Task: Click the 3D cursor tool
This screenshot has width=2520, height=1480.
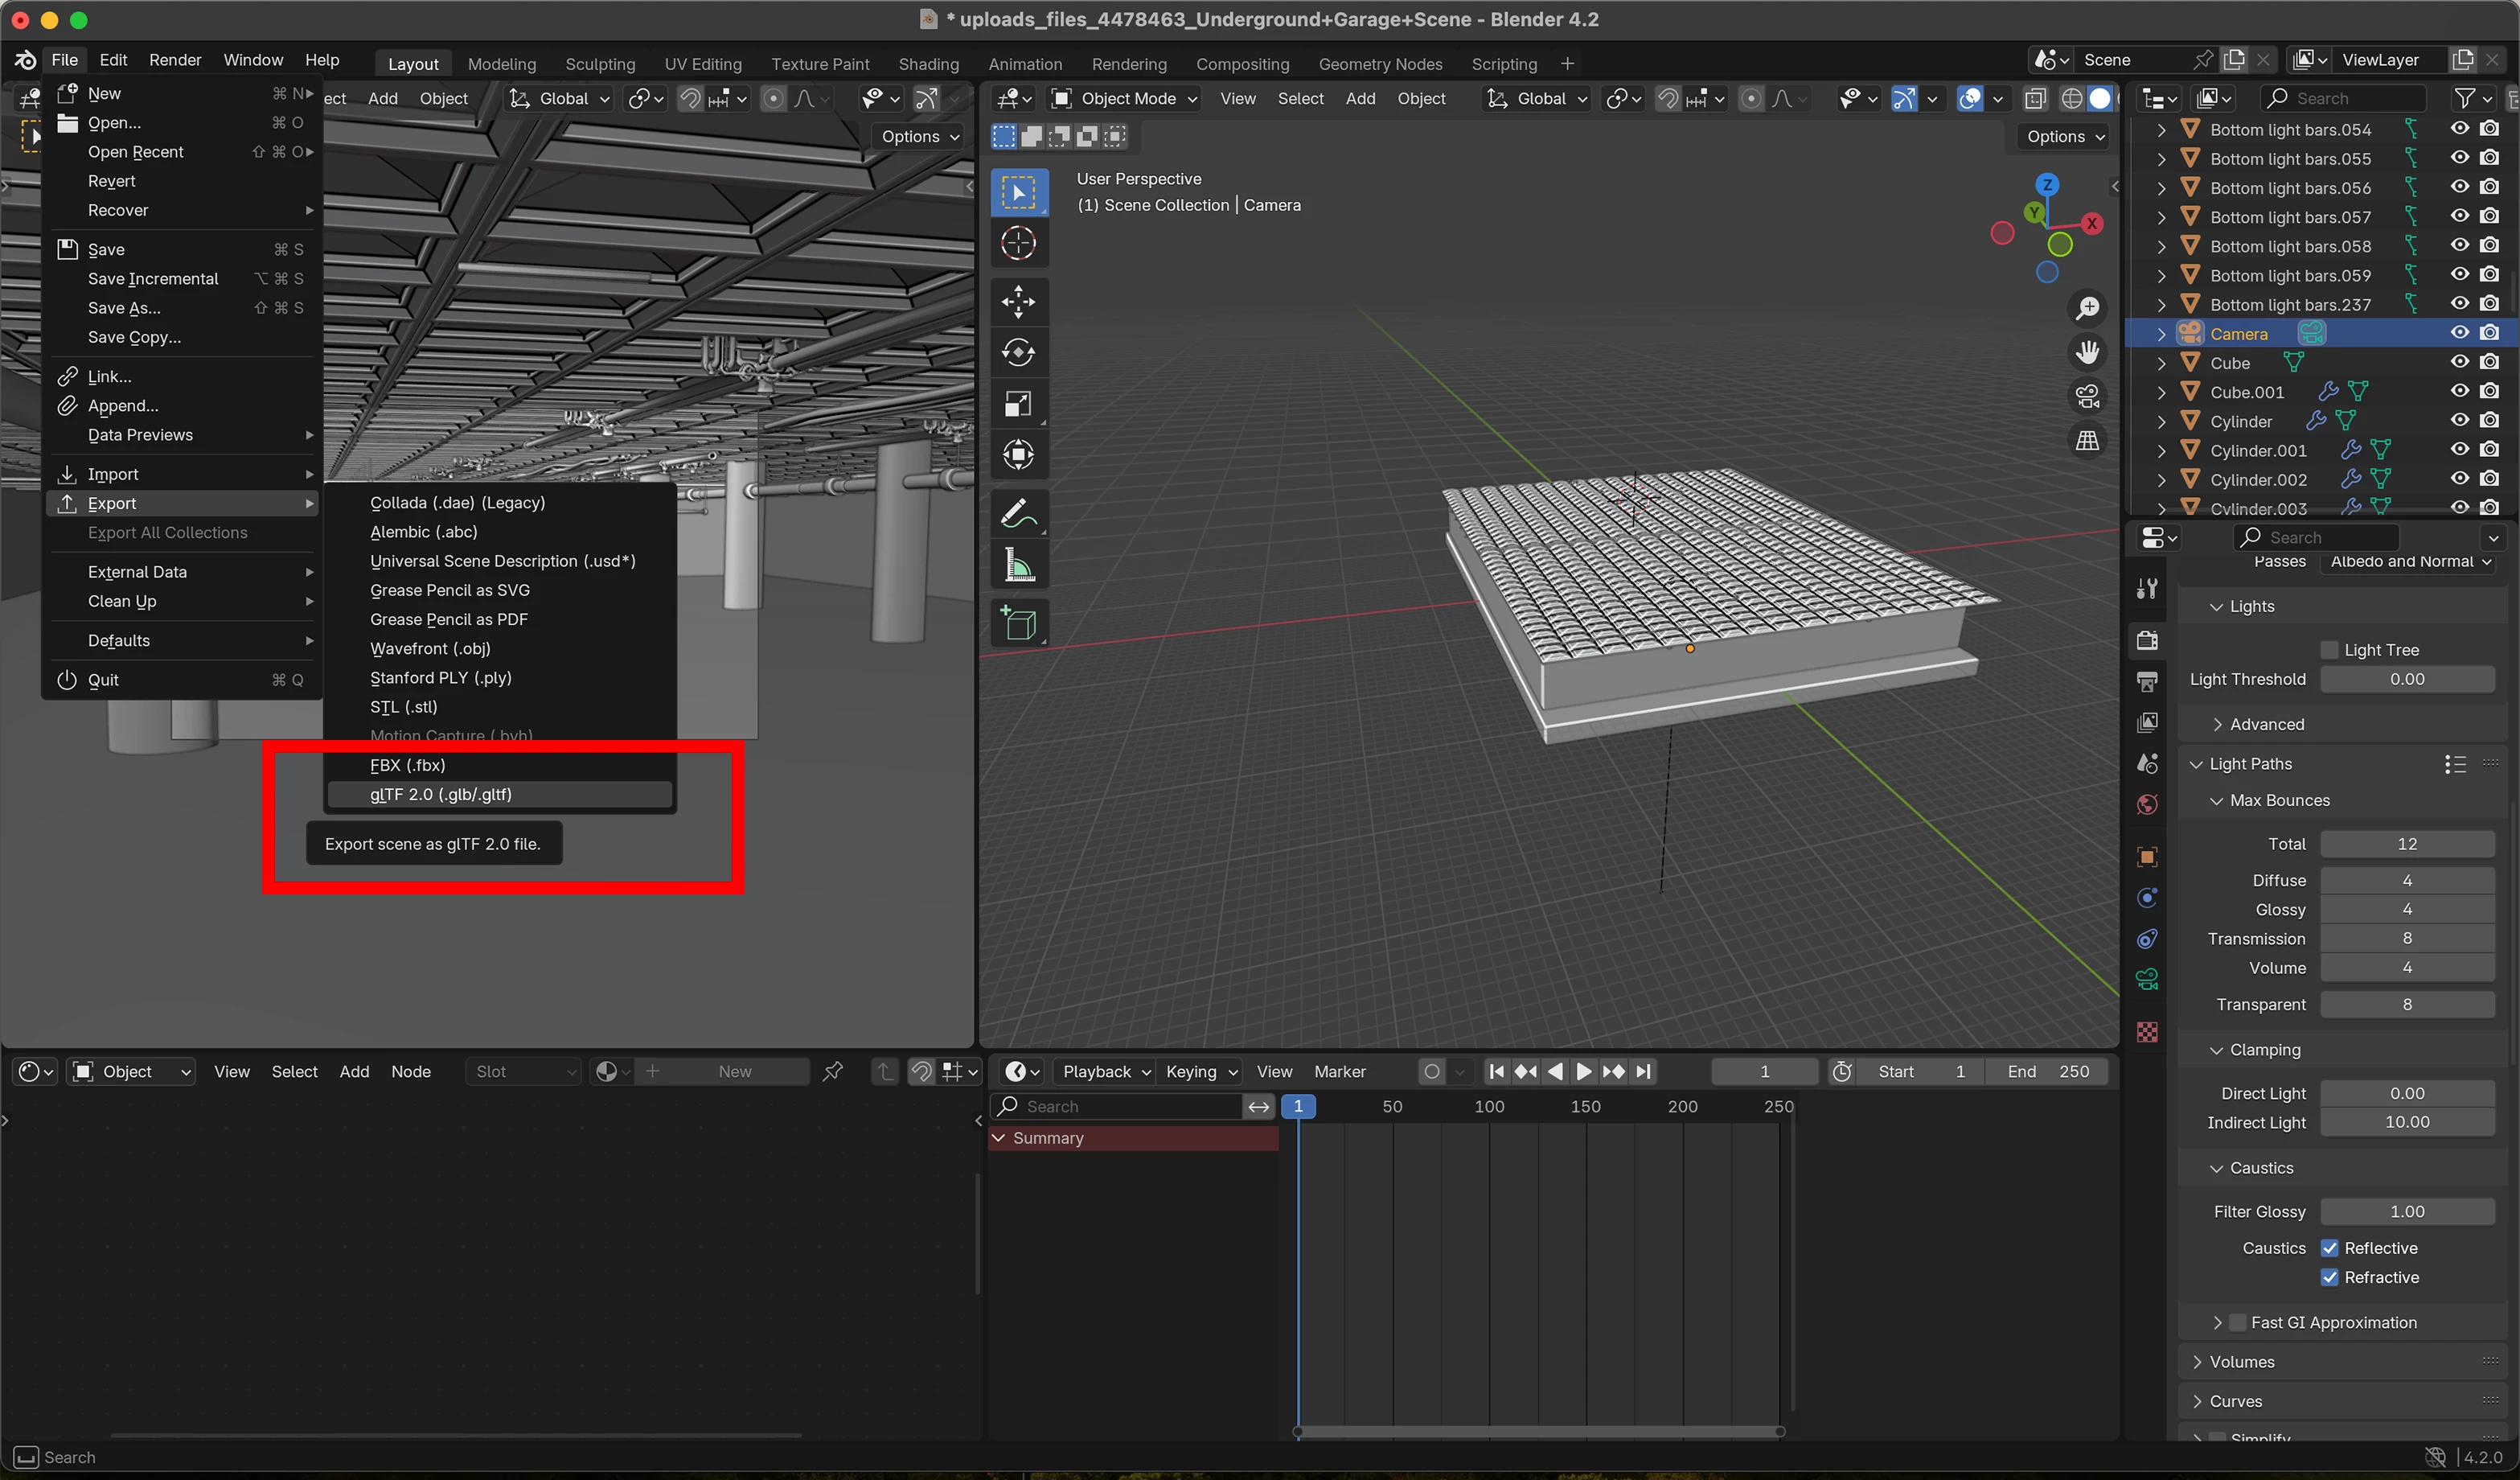Action: 1018,243
